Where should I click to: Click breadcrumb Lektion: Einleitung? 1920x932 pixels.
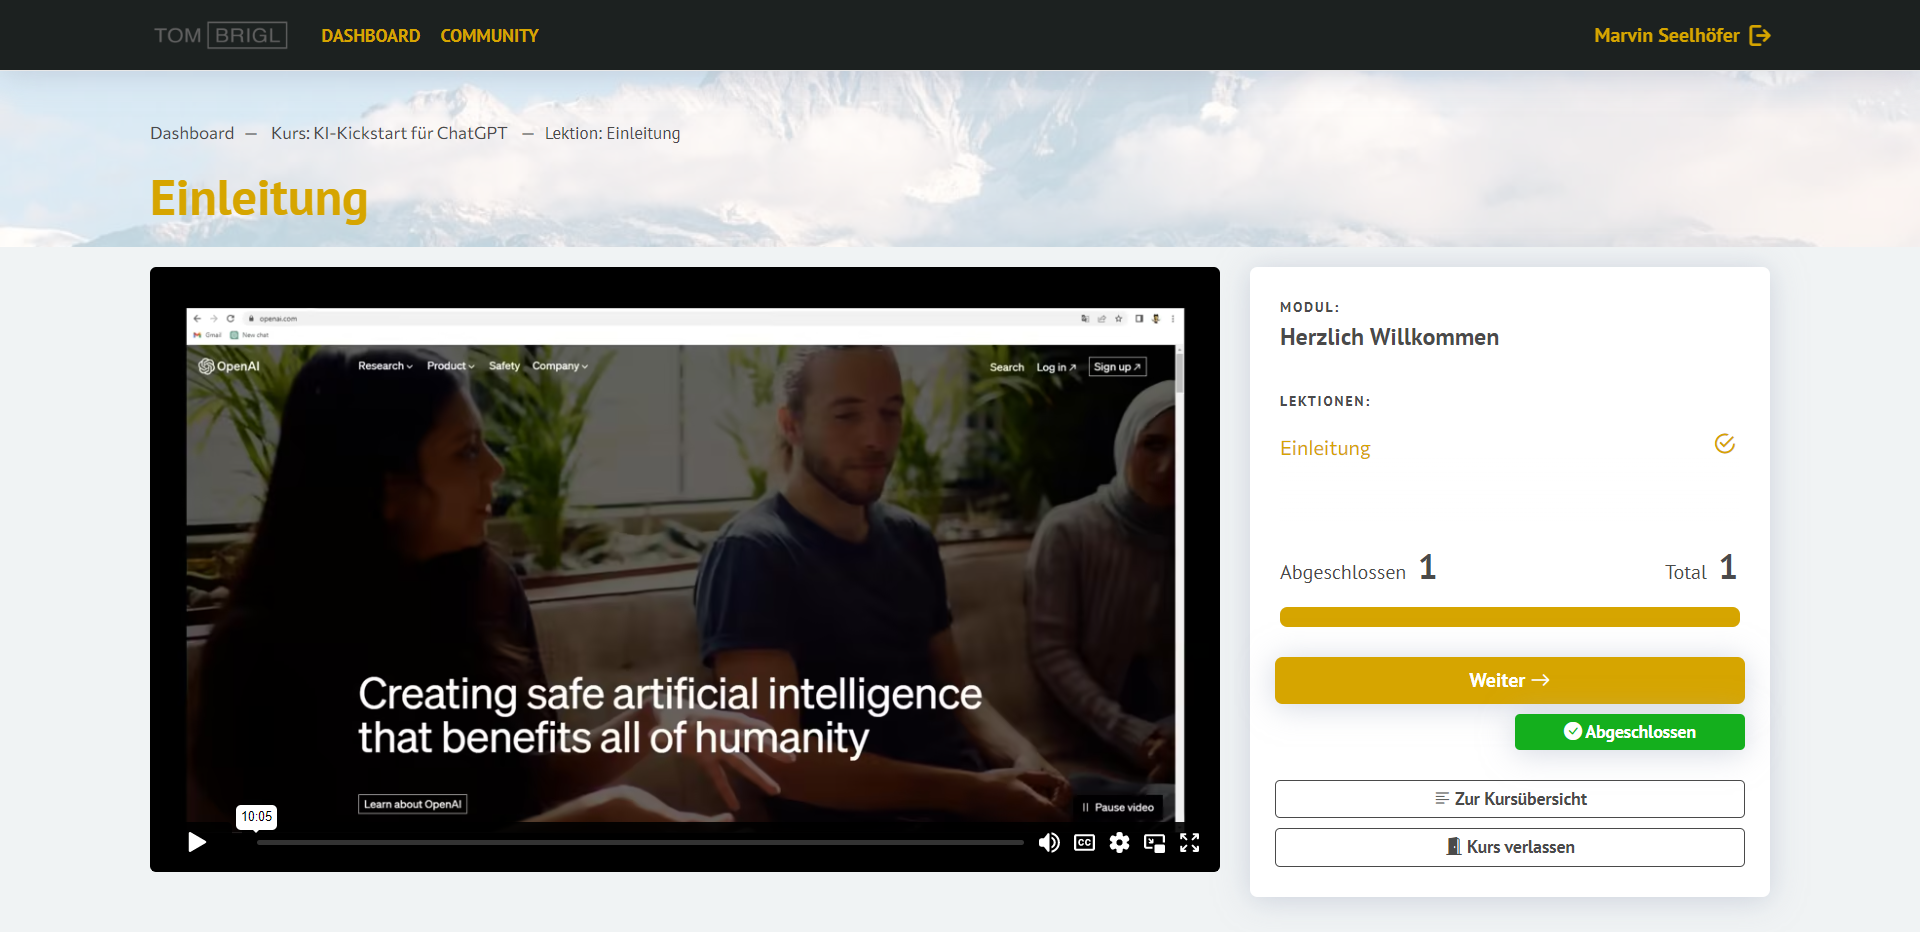pos(612,133)
